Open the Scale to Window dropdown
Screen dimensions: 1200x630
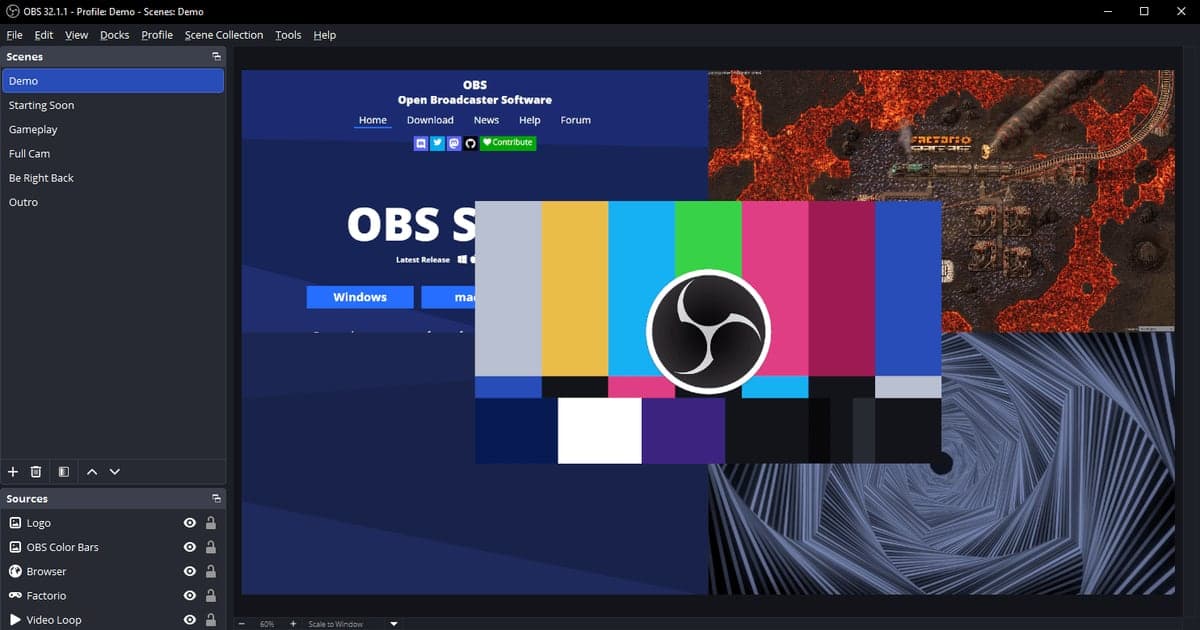(352, 624)
